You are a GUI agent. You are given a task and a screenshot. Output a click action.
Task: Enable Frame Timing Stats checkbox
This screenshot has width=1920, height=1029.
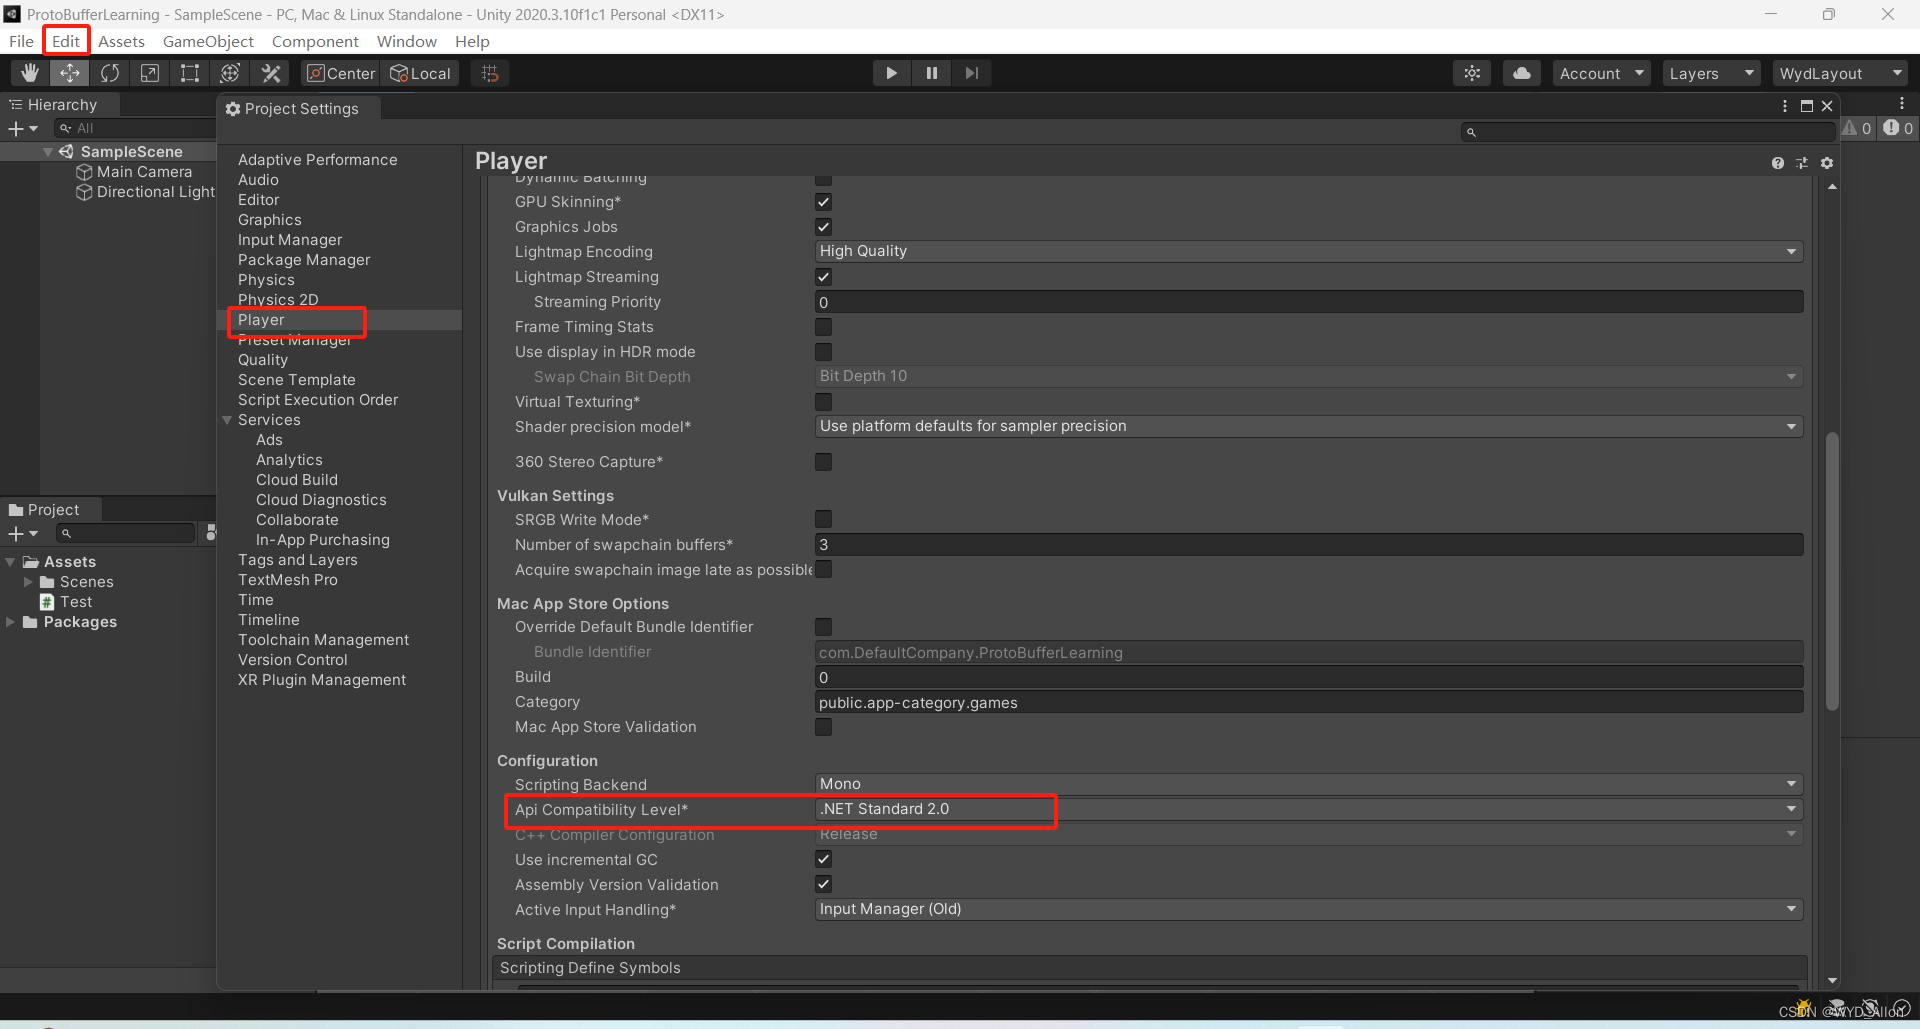[823, 327]
